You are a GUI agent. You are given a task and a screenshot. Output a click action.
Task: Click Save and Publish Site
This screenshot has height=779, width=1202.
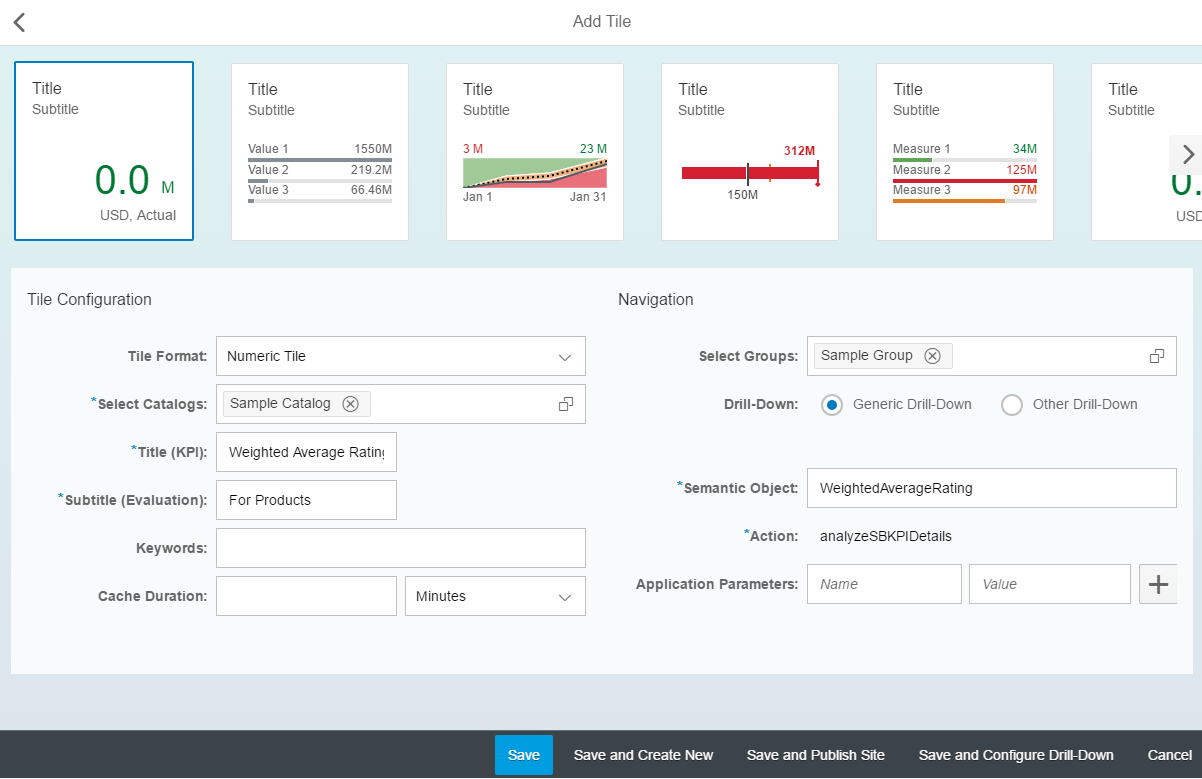click(815, 755)
